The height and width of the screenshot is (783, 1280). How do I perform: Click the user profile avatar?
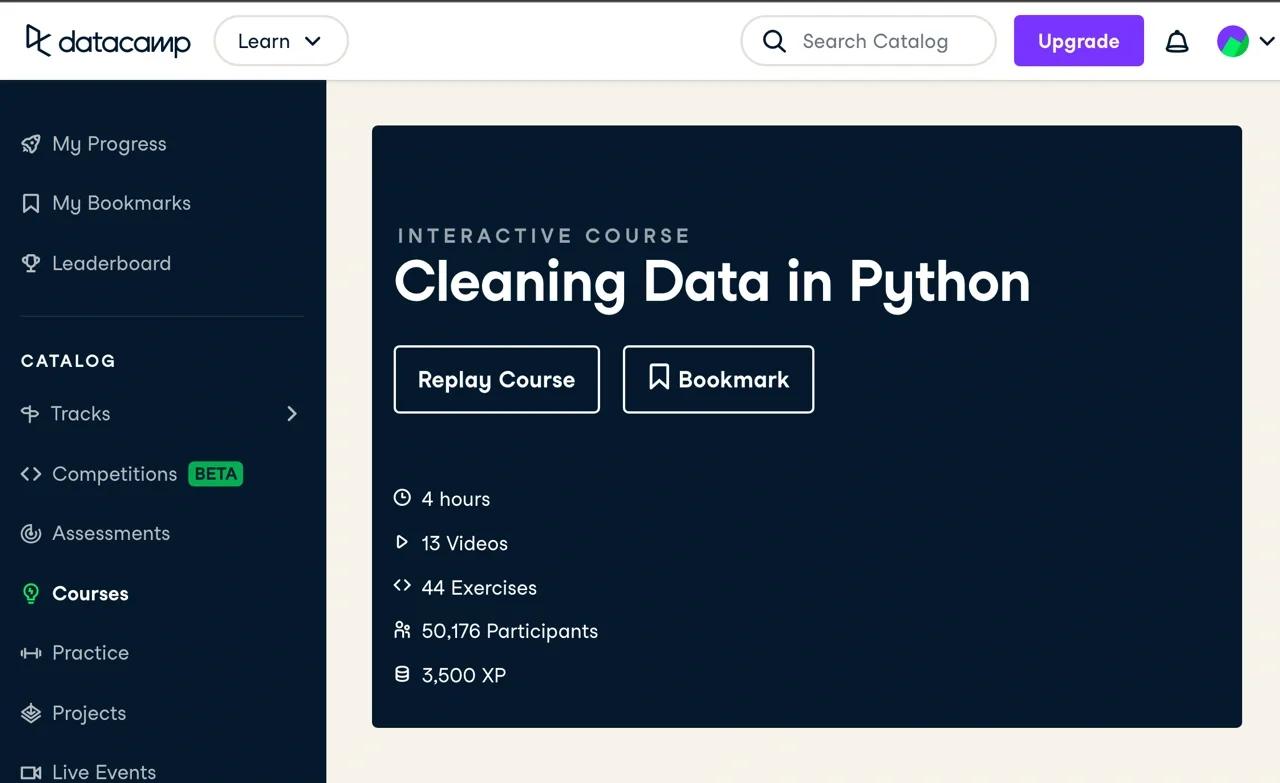[1232, 41]
